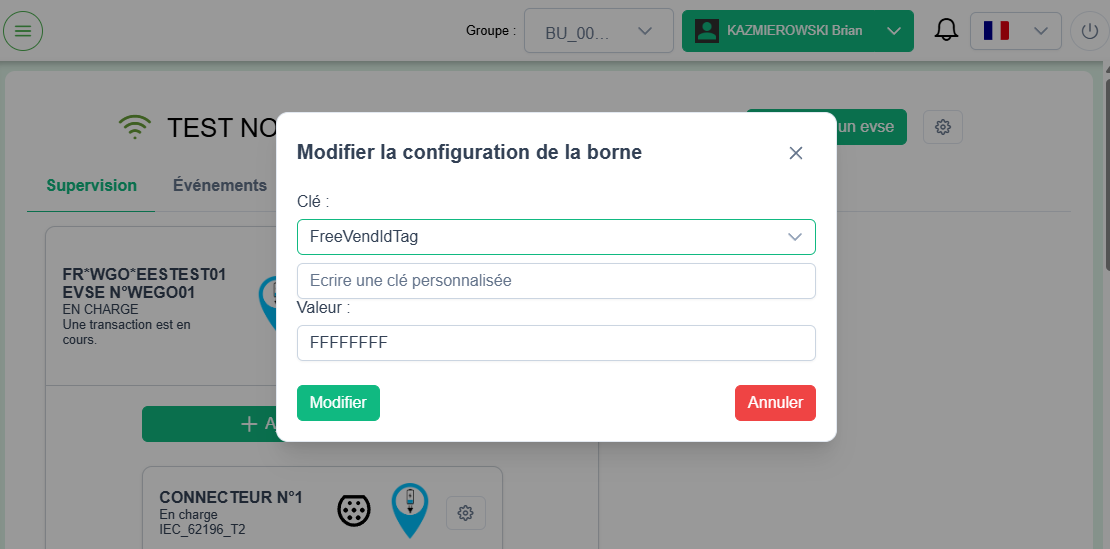Switch to the Supervision tab
1110x549 pixels.
click(x=91, y=185)
